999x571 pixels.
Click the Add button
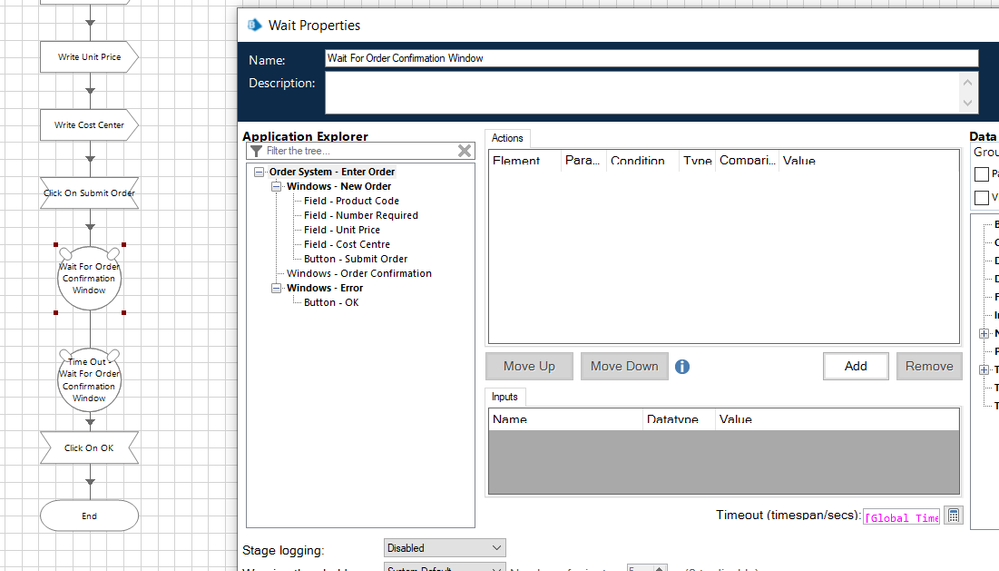pos(855,366)
